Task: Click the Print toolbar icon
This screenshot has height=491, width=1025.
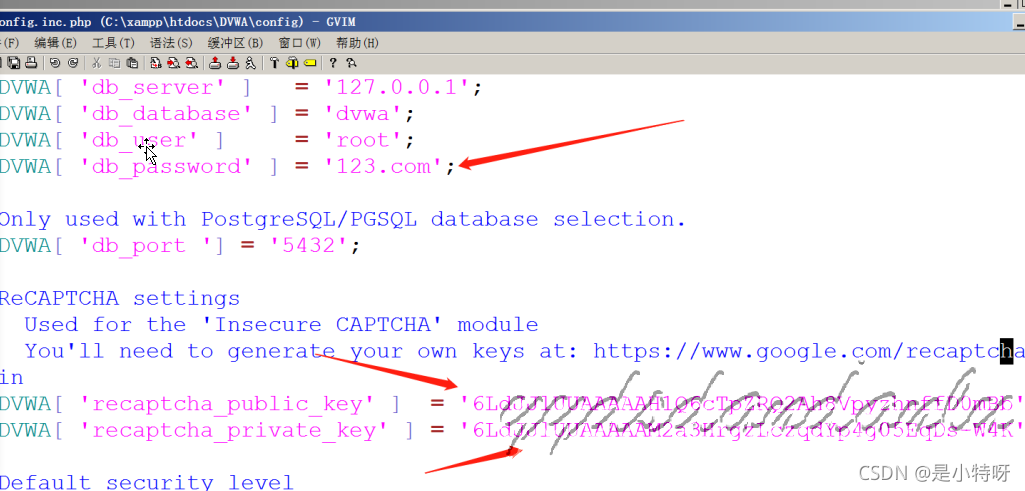Action: coord(31,63)
